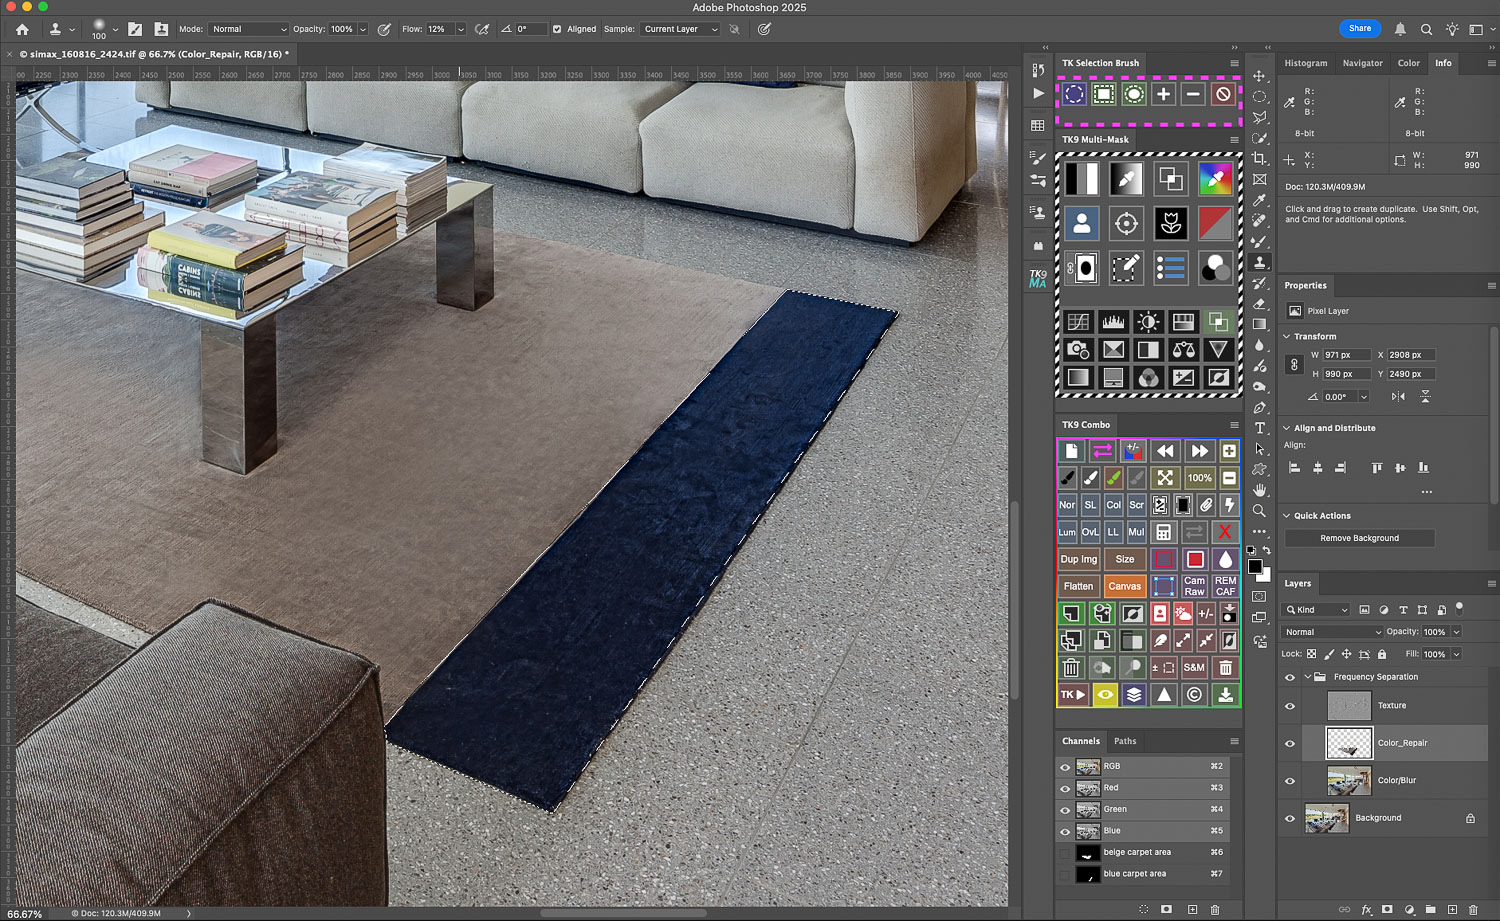Click the balance scales icon in TK9 Multi-Mask
The height and width of the screenshot is (921, 1500).
1184,349
